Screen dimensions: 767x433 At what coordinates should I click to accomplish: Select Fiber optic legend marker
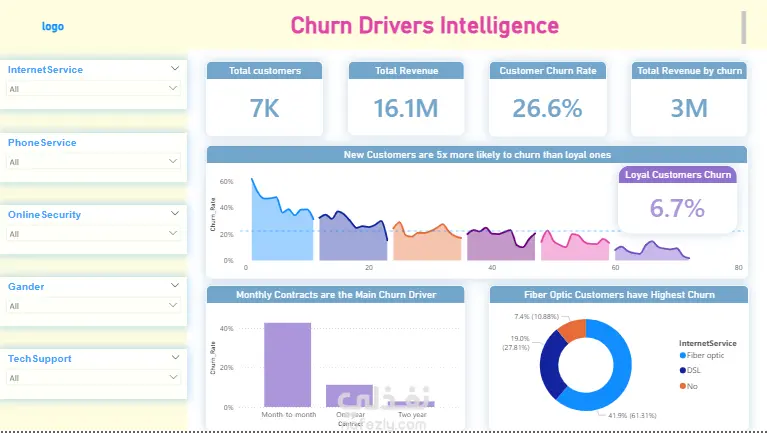click(x=682, y=356)
